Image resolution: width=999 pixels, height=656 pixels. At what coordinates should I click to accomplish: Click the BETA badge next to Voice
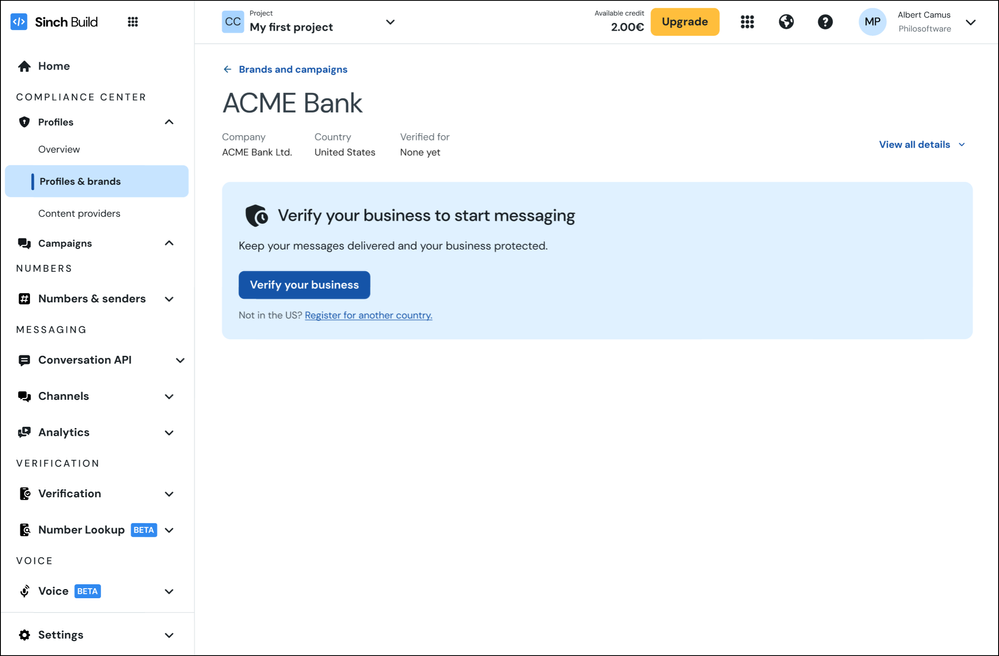(x=87, y=591)
